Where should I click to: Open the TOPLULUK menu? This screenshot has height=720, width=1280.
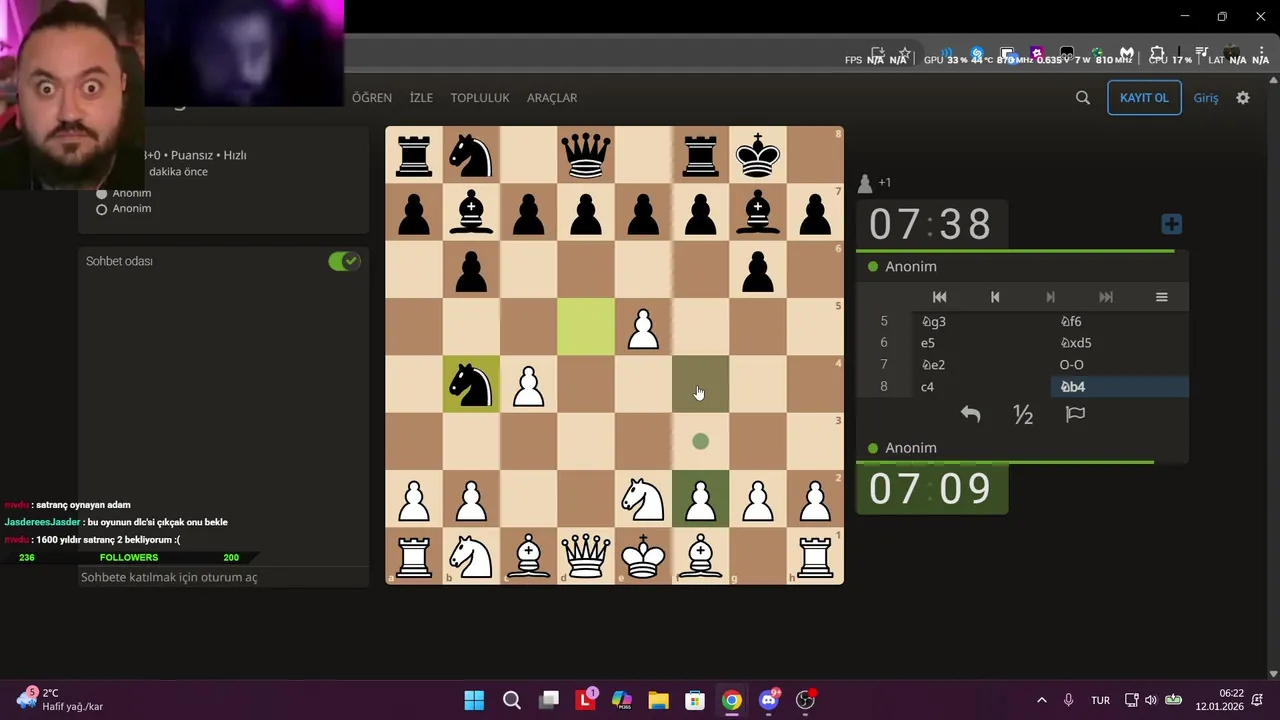480,98
